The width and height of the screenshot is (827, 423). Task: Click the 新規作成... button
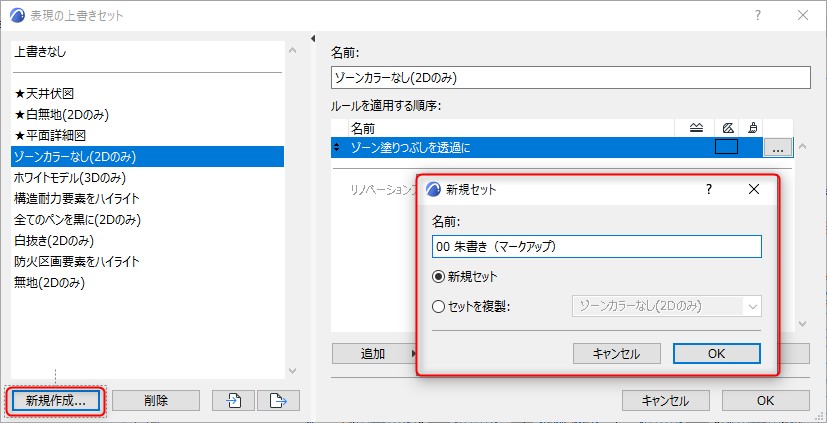(x=55, y=400)
